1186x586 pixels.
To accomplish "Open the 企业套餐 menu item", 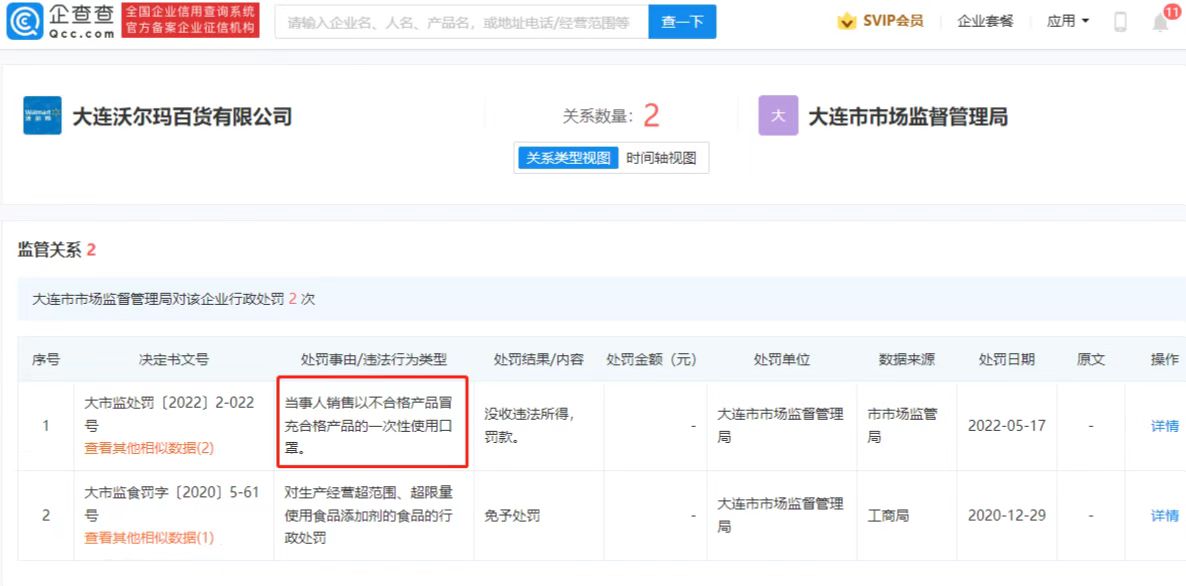I will (x=984, y=21).
